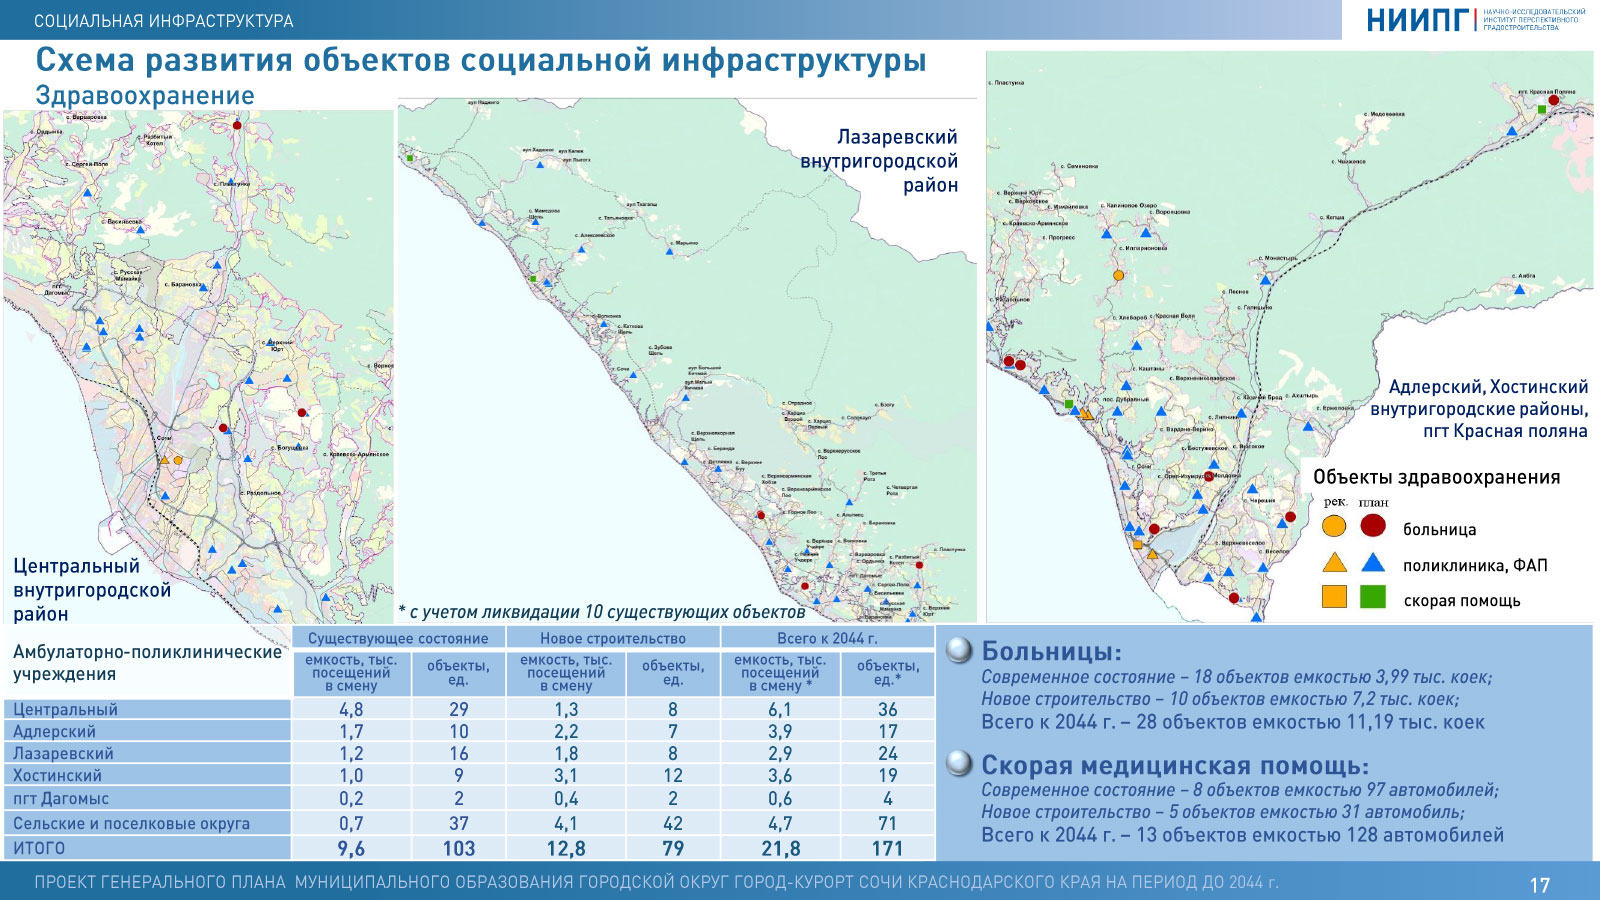The width and height of the screenshot is (1600, 900).
Task: Click the Центральный внутригородской район map label
Action: click(x=92, y=590)
